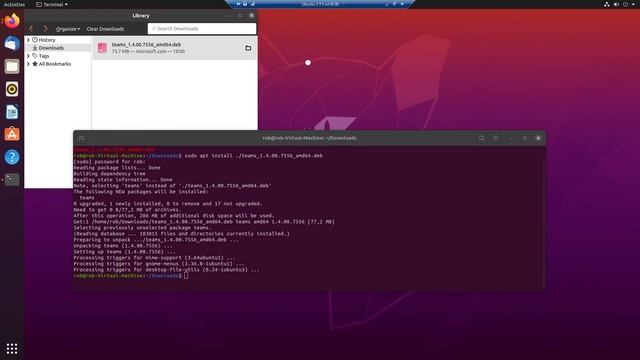Close the terminal window
640x360 pixels.
538,138
